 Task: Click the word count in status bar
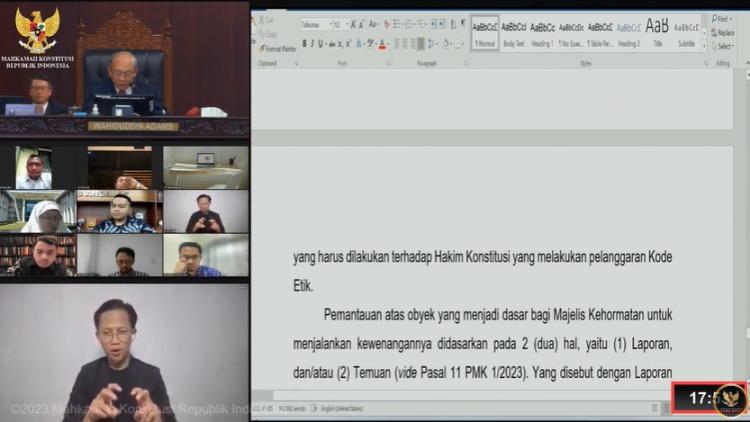[292, 408]
